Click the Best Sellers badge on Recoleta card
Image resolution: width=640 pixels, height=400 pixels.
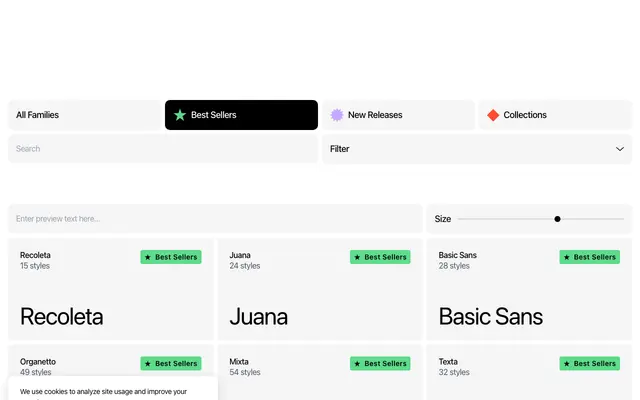tap(171, 257)
